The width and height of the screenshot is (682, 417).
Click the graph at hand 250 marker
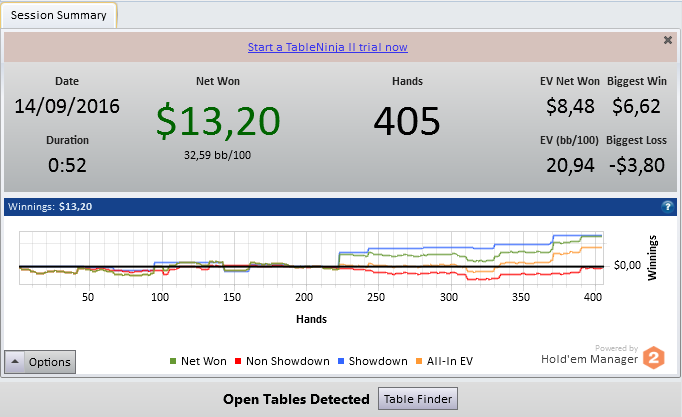tap(376, 297)
